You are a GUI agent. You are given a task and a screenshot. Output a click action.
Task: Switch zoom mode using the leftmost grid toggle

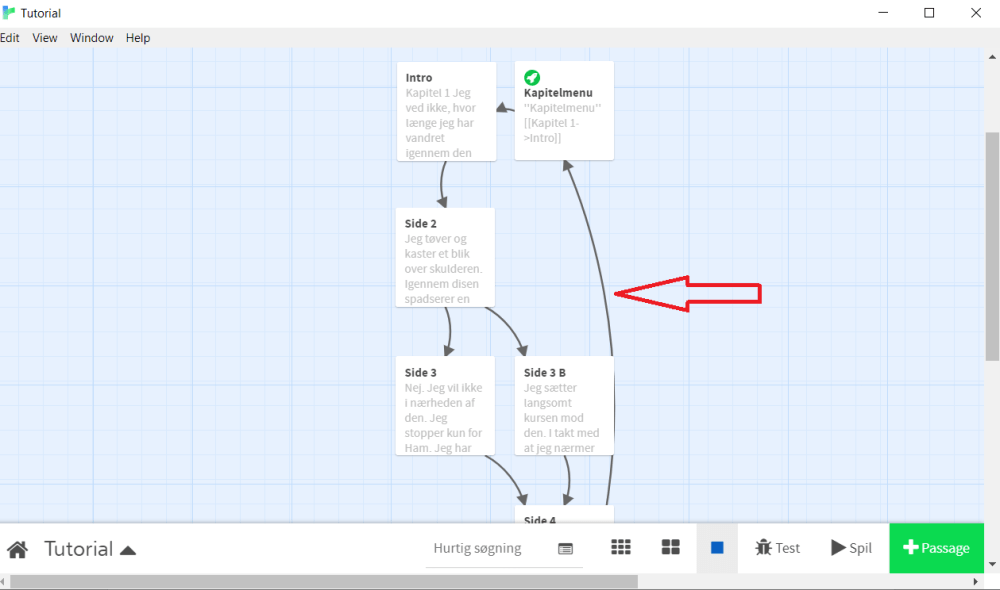(x=621, y=547)
